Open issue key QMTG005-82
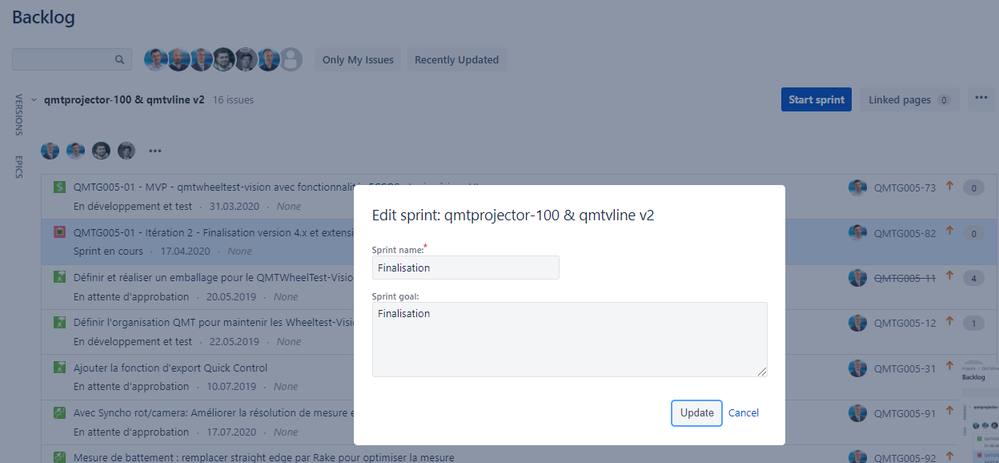Viewport: 999px width, 463px height. 905,233
